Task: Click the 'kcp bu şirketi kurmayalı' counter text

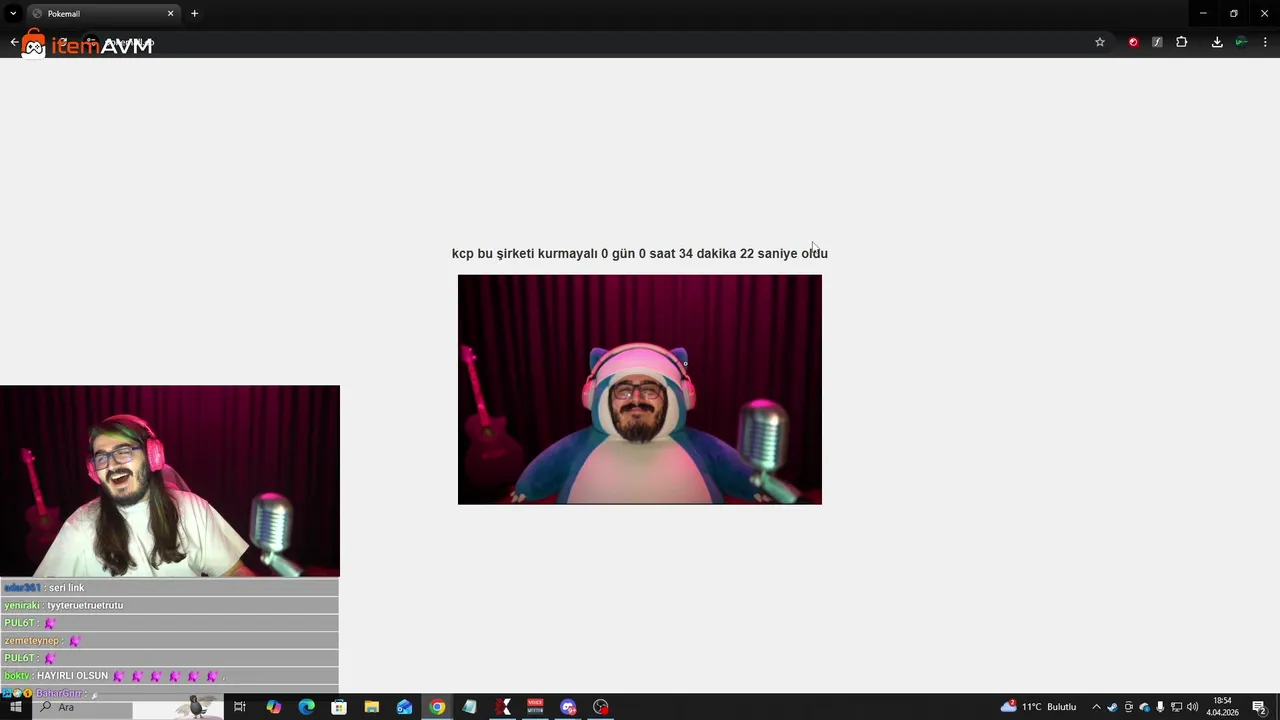Action: click(640, 253)
